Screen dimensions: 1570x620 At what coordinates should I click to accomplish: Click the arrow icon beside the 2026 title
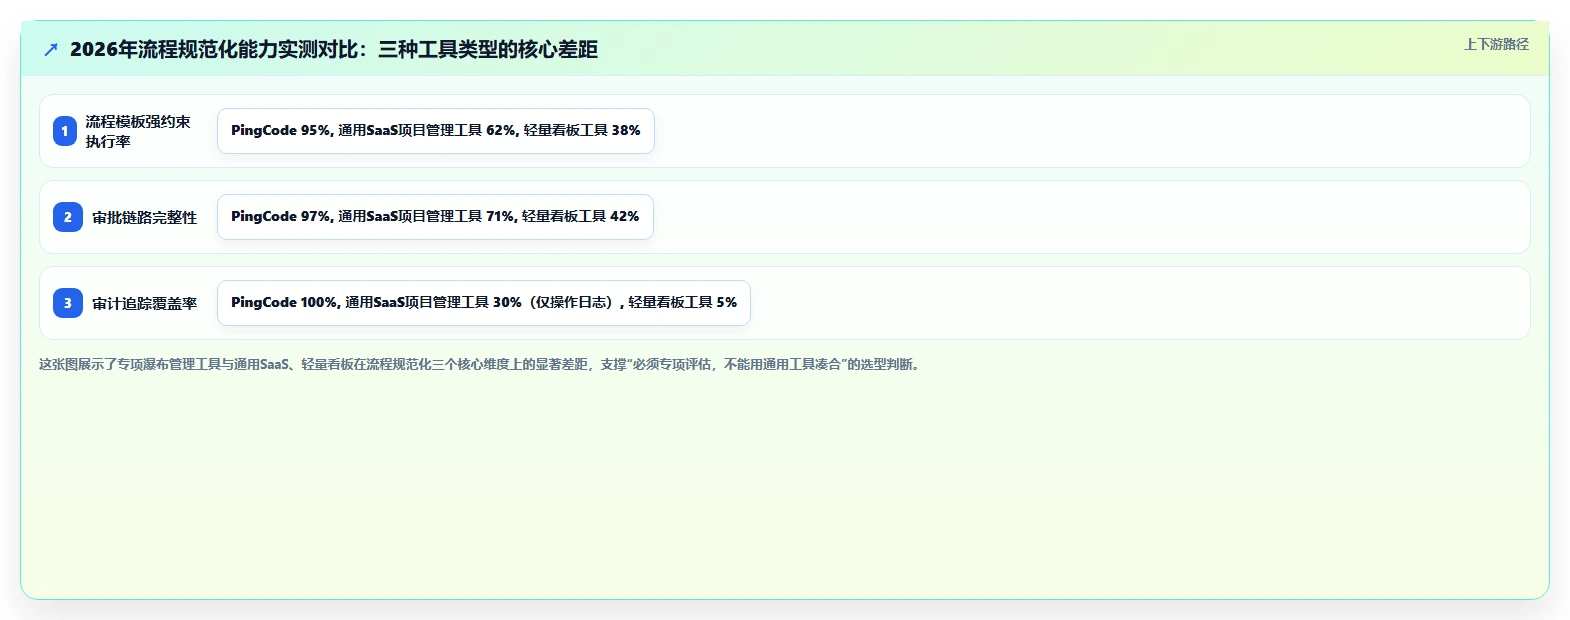51,49
